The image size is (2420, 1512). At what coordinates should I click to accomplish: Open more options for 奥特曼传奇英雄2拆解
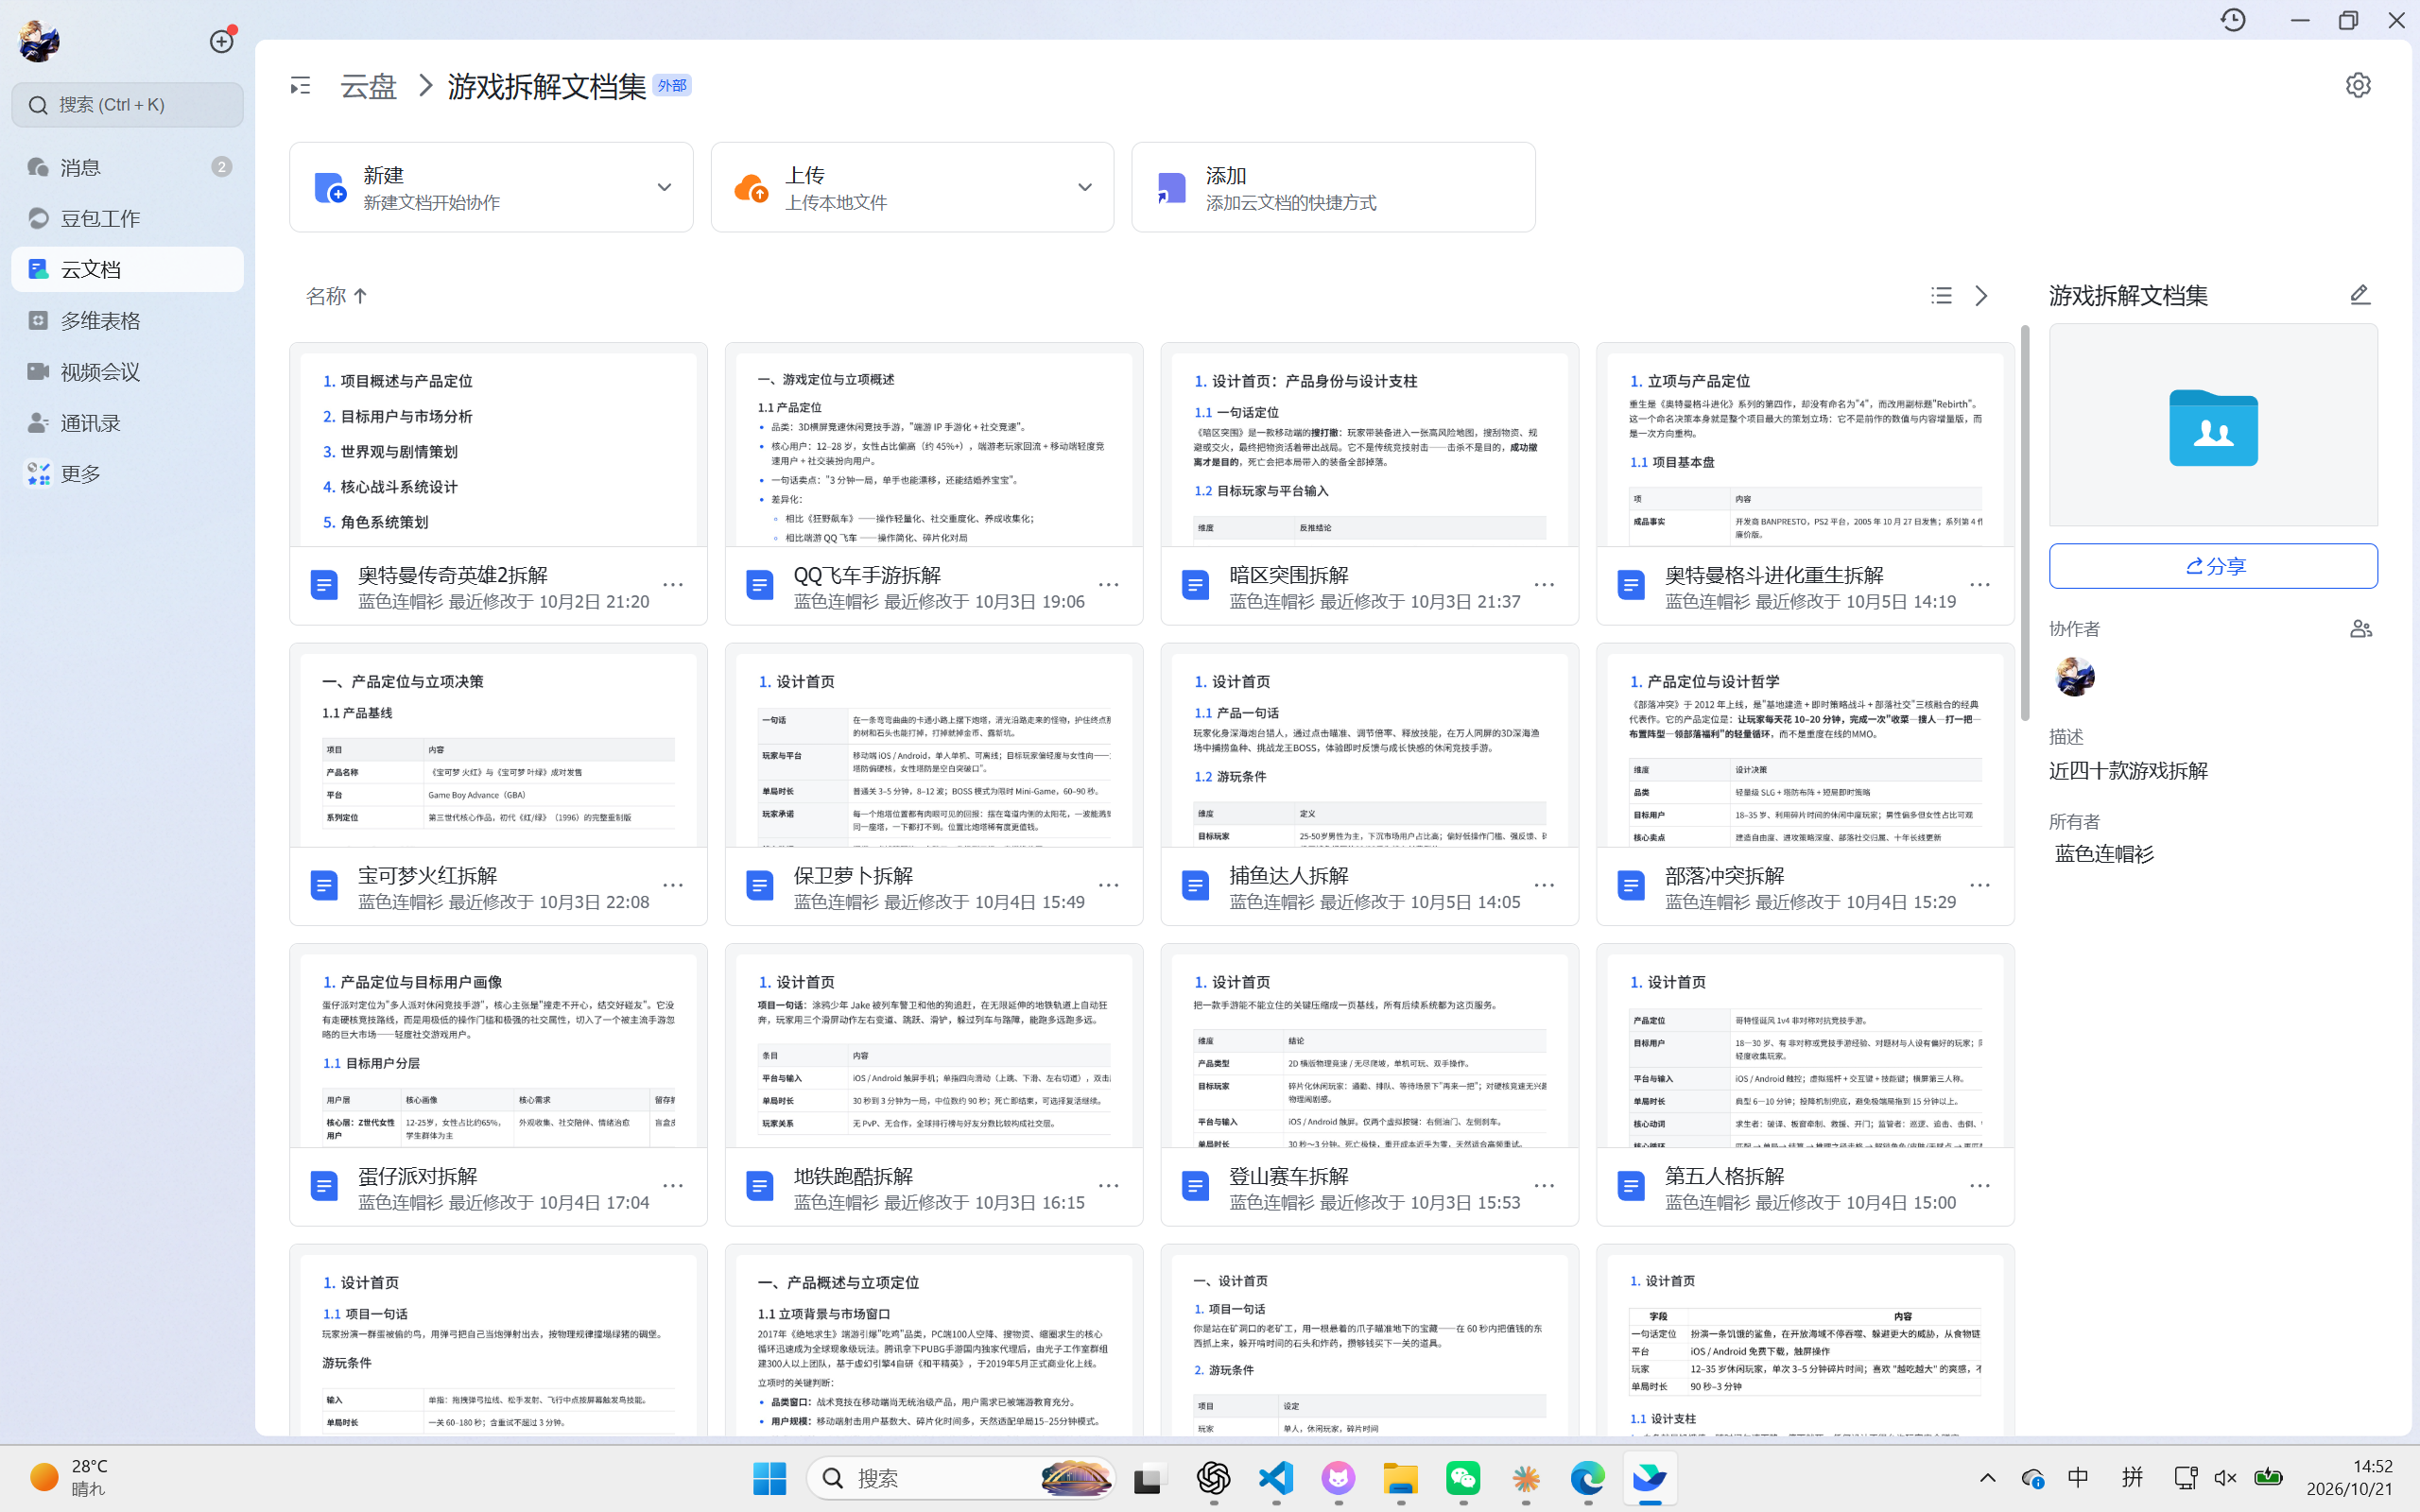pyautogui.click(x=673, y=585)
